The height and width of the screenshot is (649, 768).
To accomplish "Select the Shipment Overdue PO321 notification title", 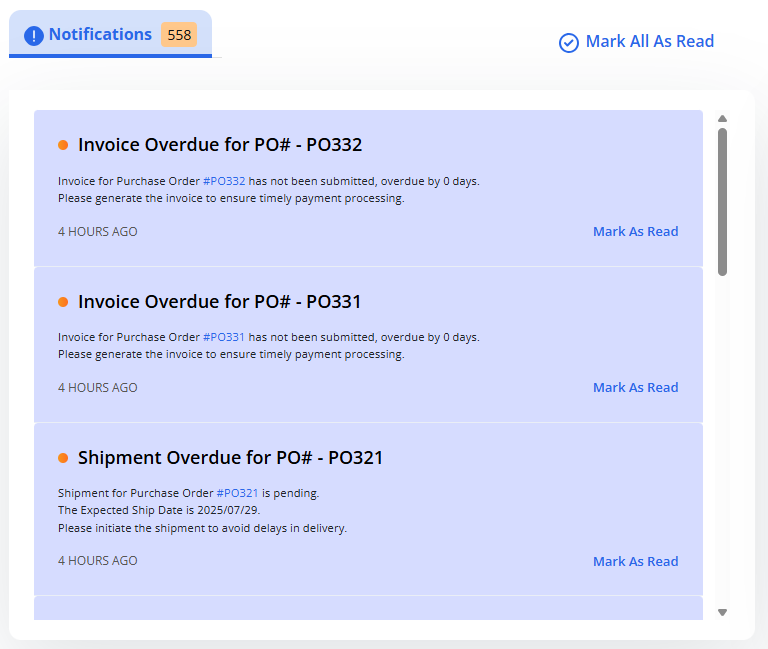I will (230, 458).
